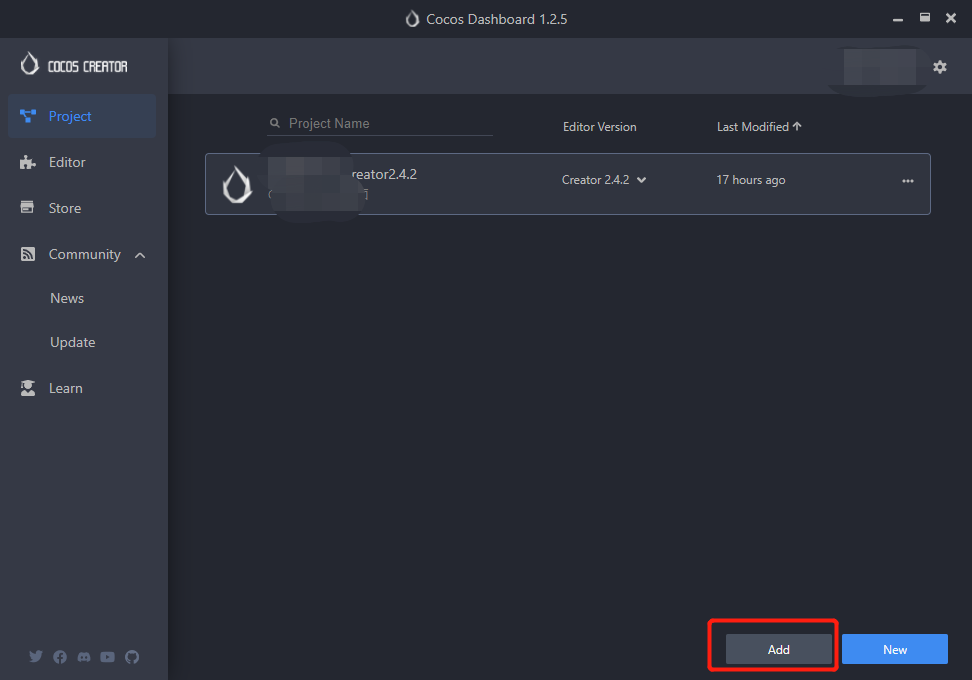Click the Learn graduate icon
The height and width of the screenshot is (680, 972).
coord(28,388)
